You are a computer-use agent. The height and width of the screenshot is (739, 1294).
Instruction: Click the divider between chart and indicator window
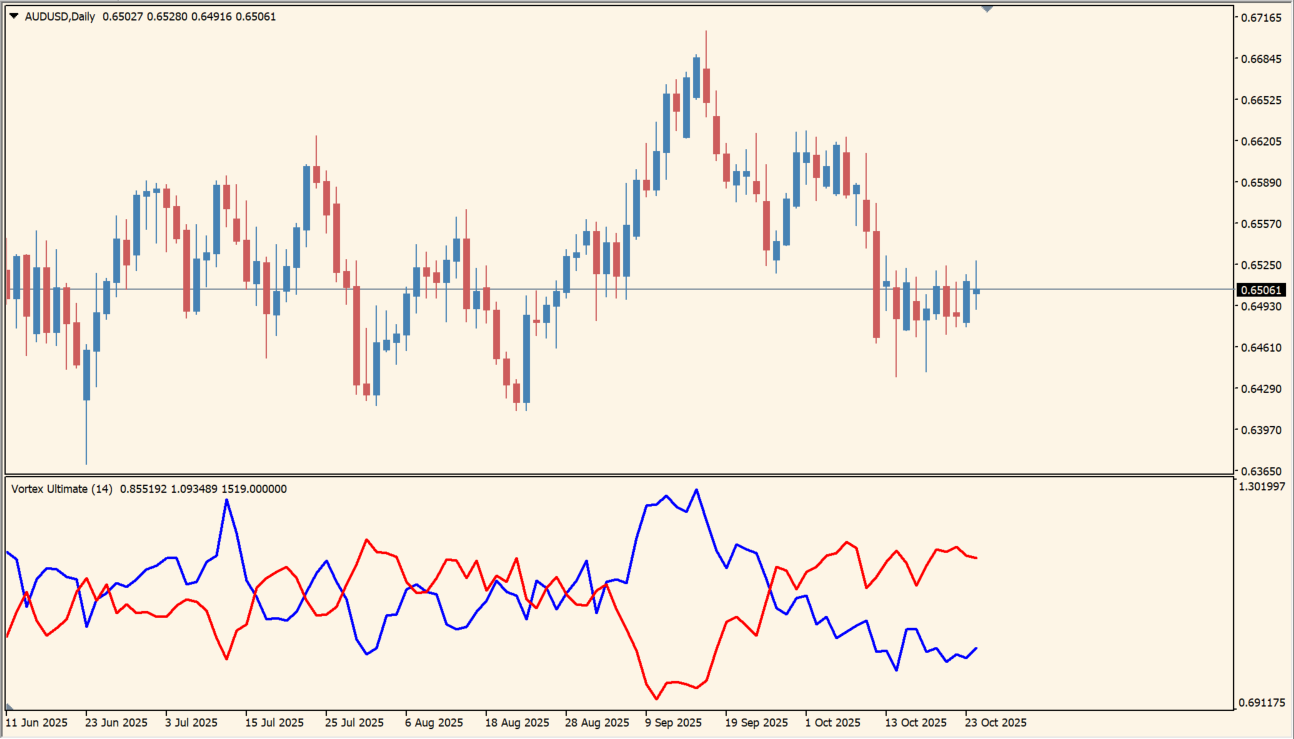620,475
